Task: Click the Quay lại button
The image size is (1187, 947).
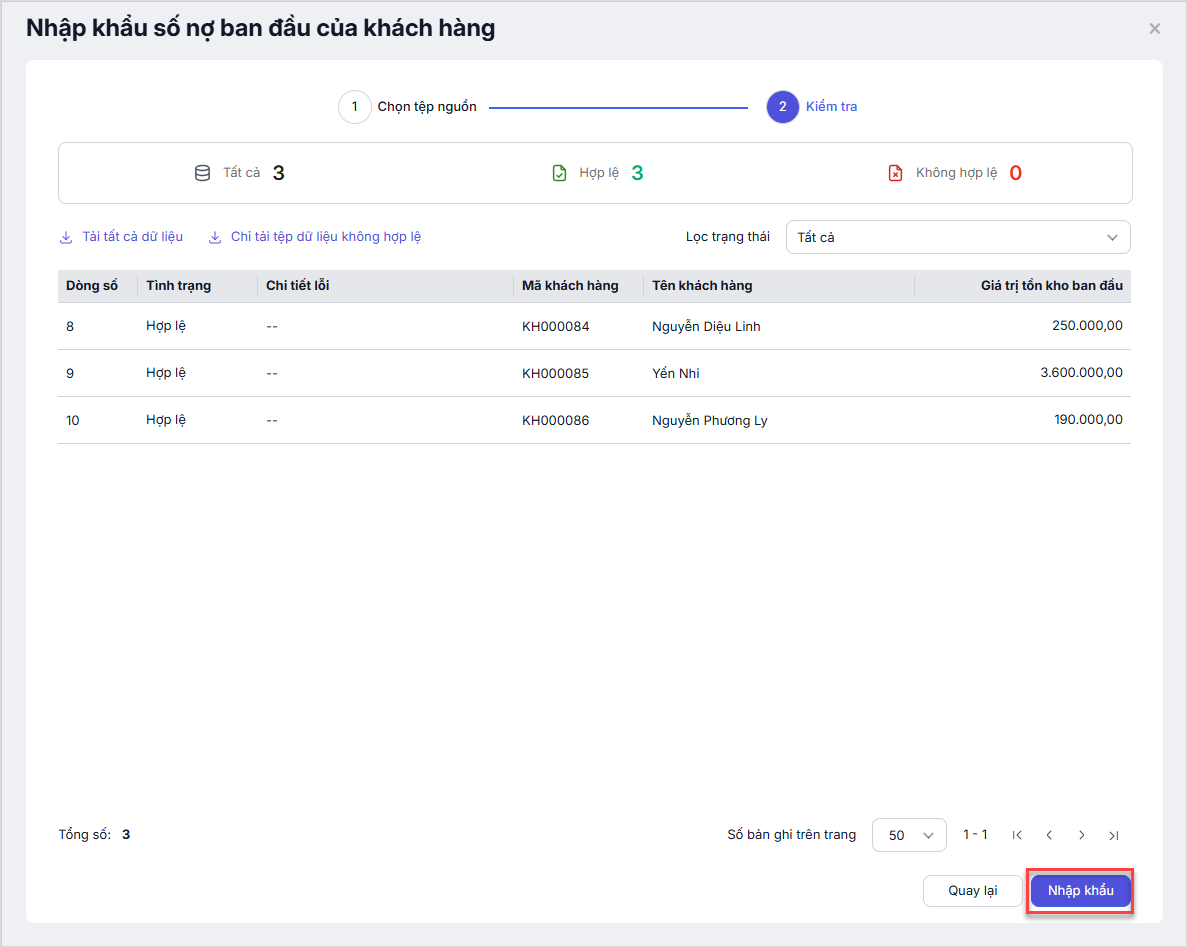Action: (x=972, y=891)
